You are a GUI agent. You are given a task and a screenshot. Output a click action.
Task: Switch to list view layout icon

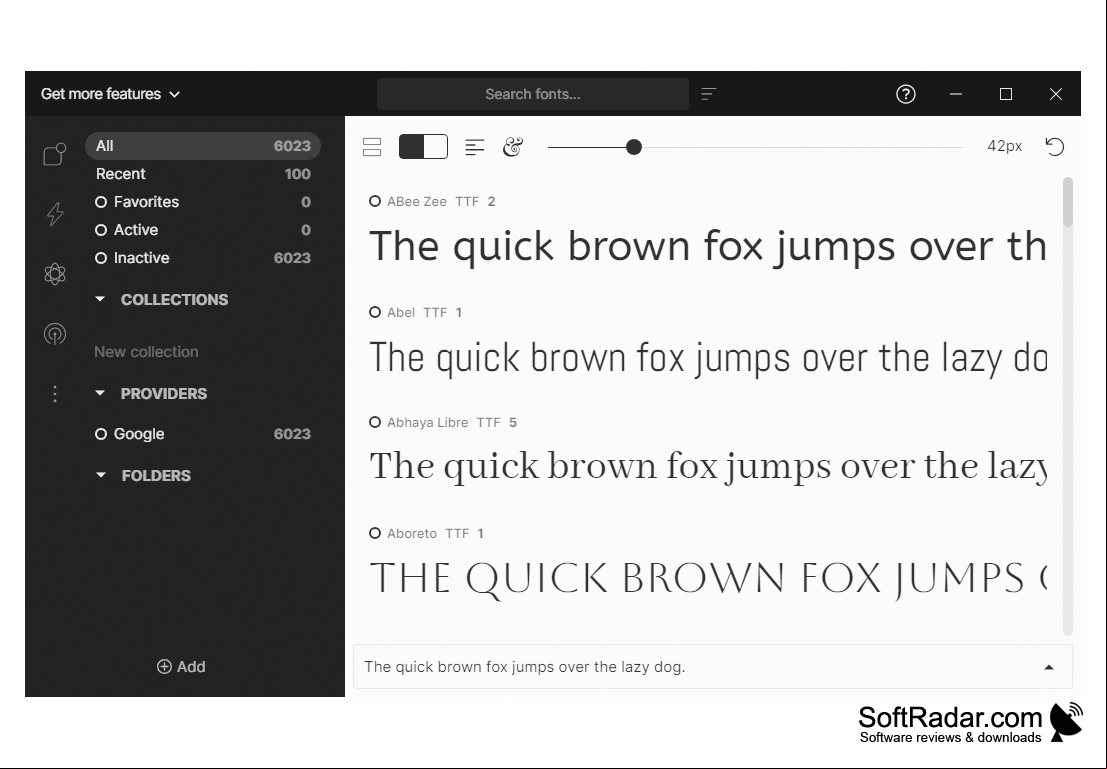coord(372,147)
